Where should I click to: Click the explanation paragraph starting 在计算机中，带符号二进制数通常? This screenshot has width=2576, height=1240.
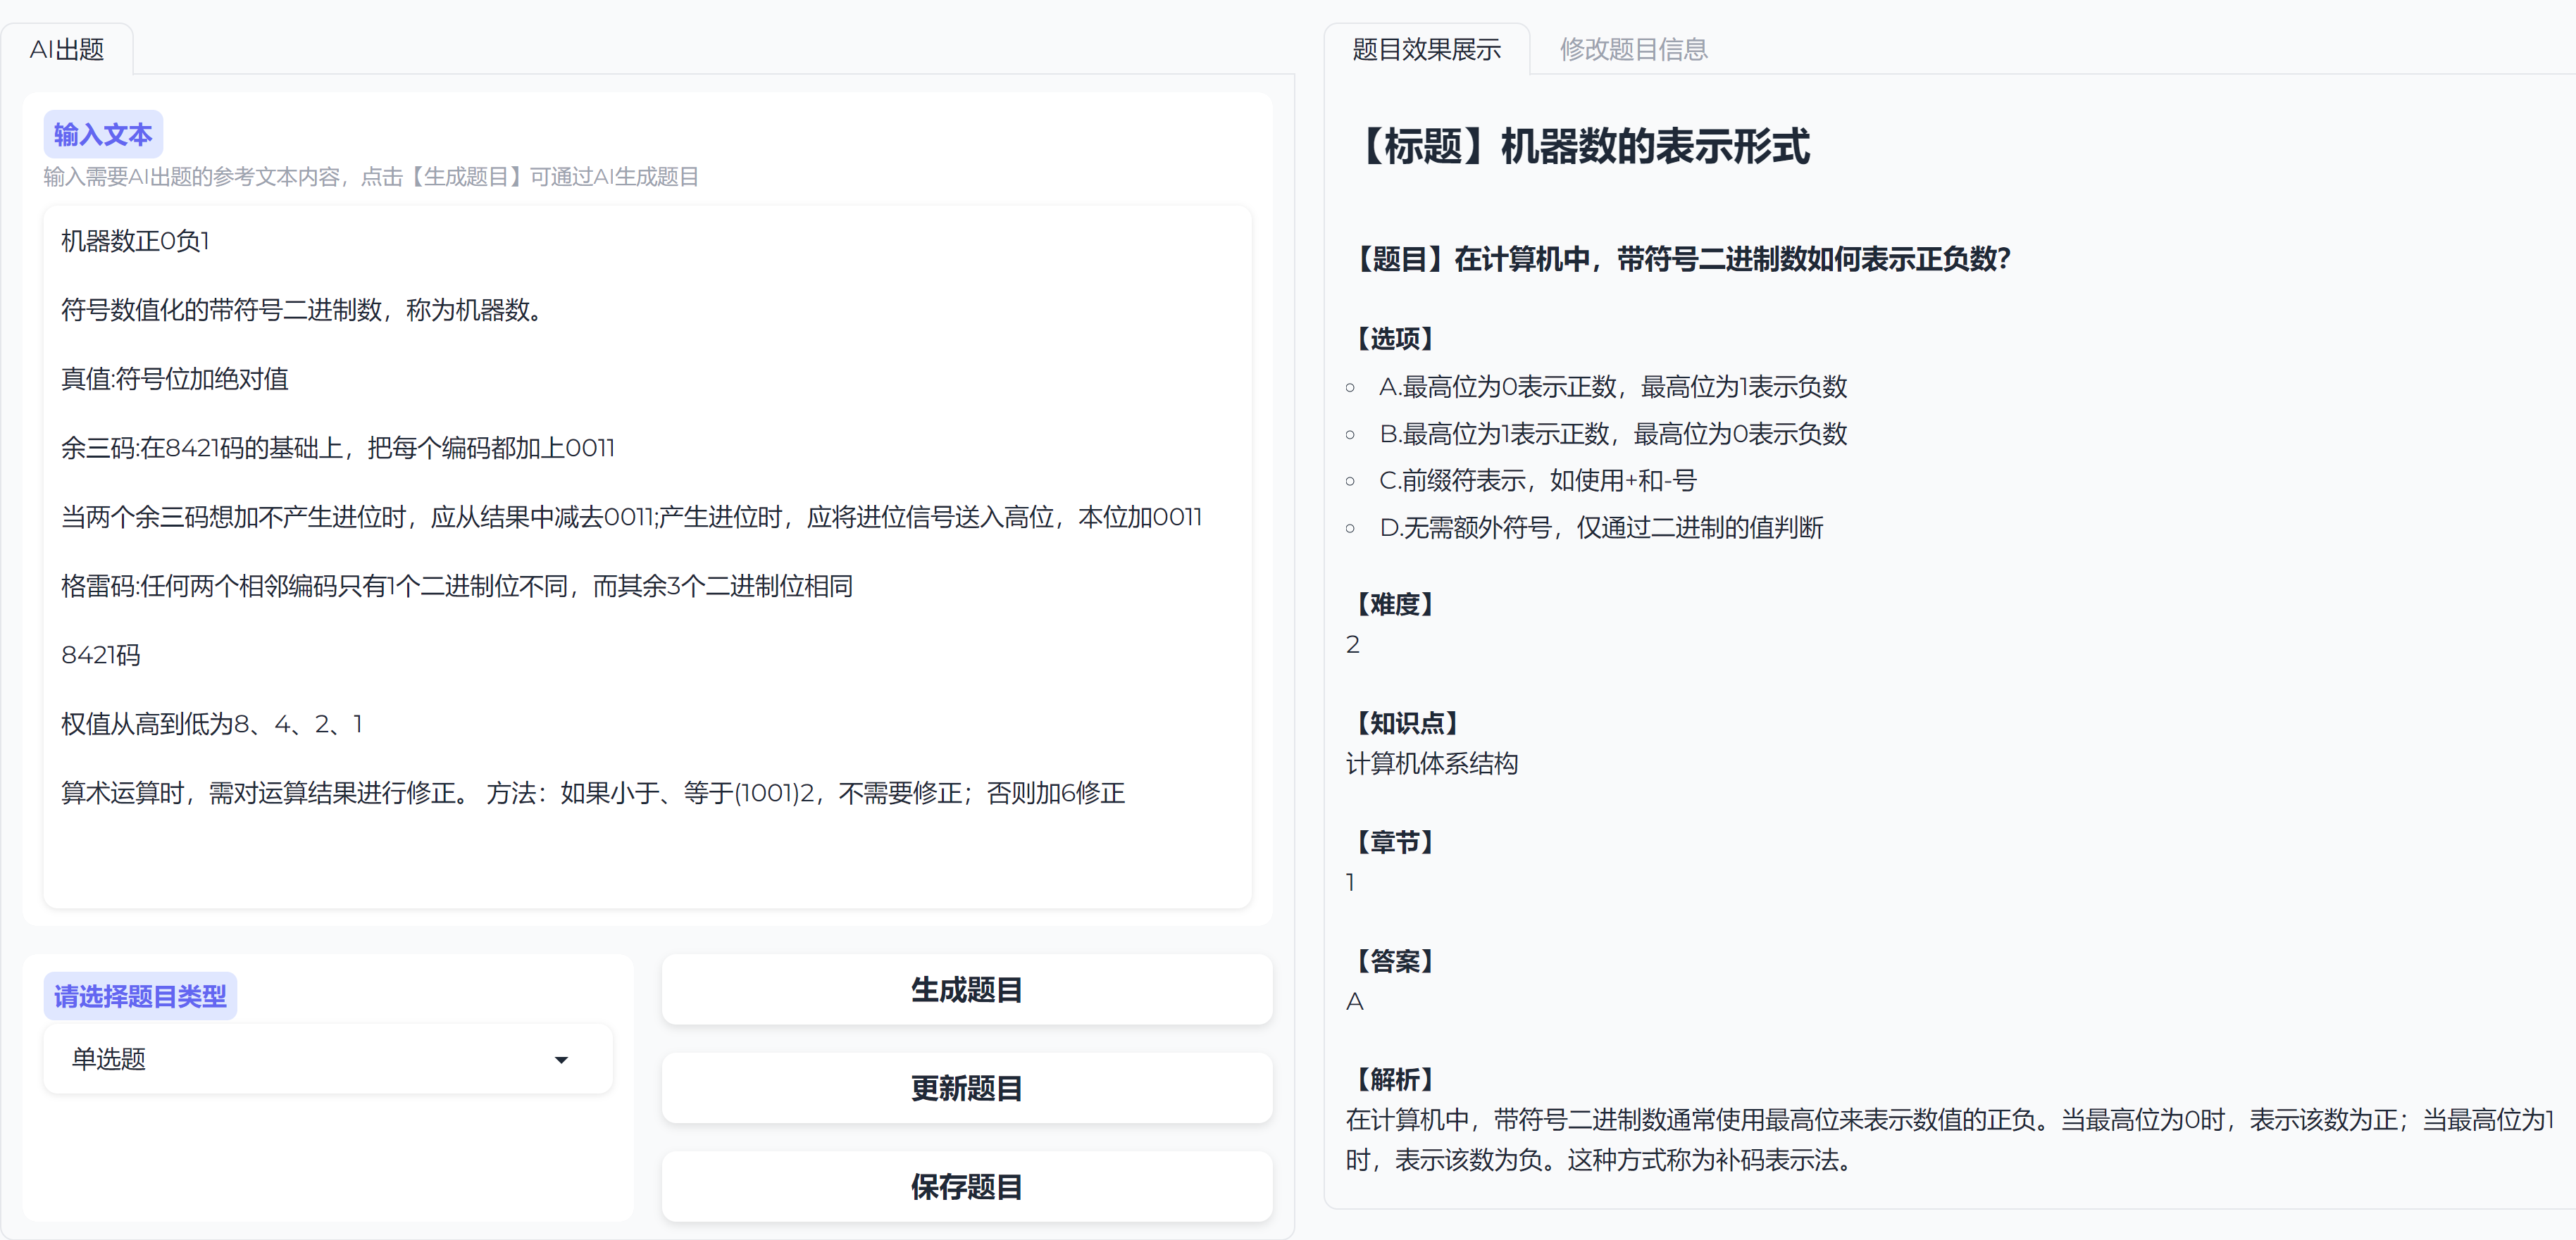coord(1950,1140)
